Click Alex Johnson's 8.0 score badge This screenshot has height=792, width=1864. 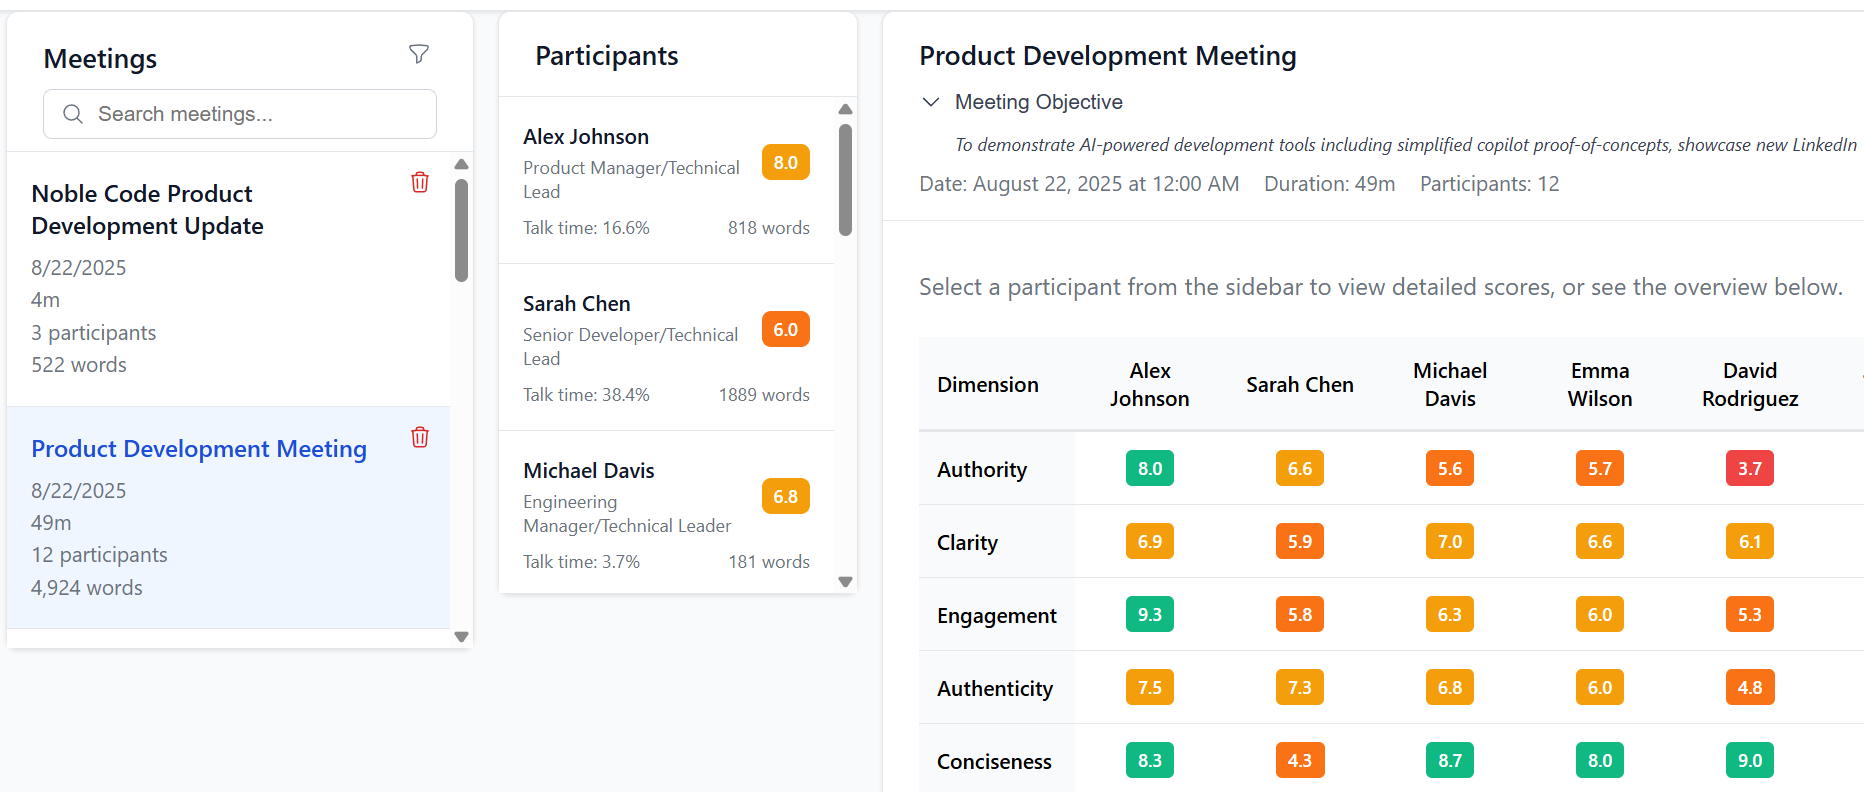tap(785, 163)
